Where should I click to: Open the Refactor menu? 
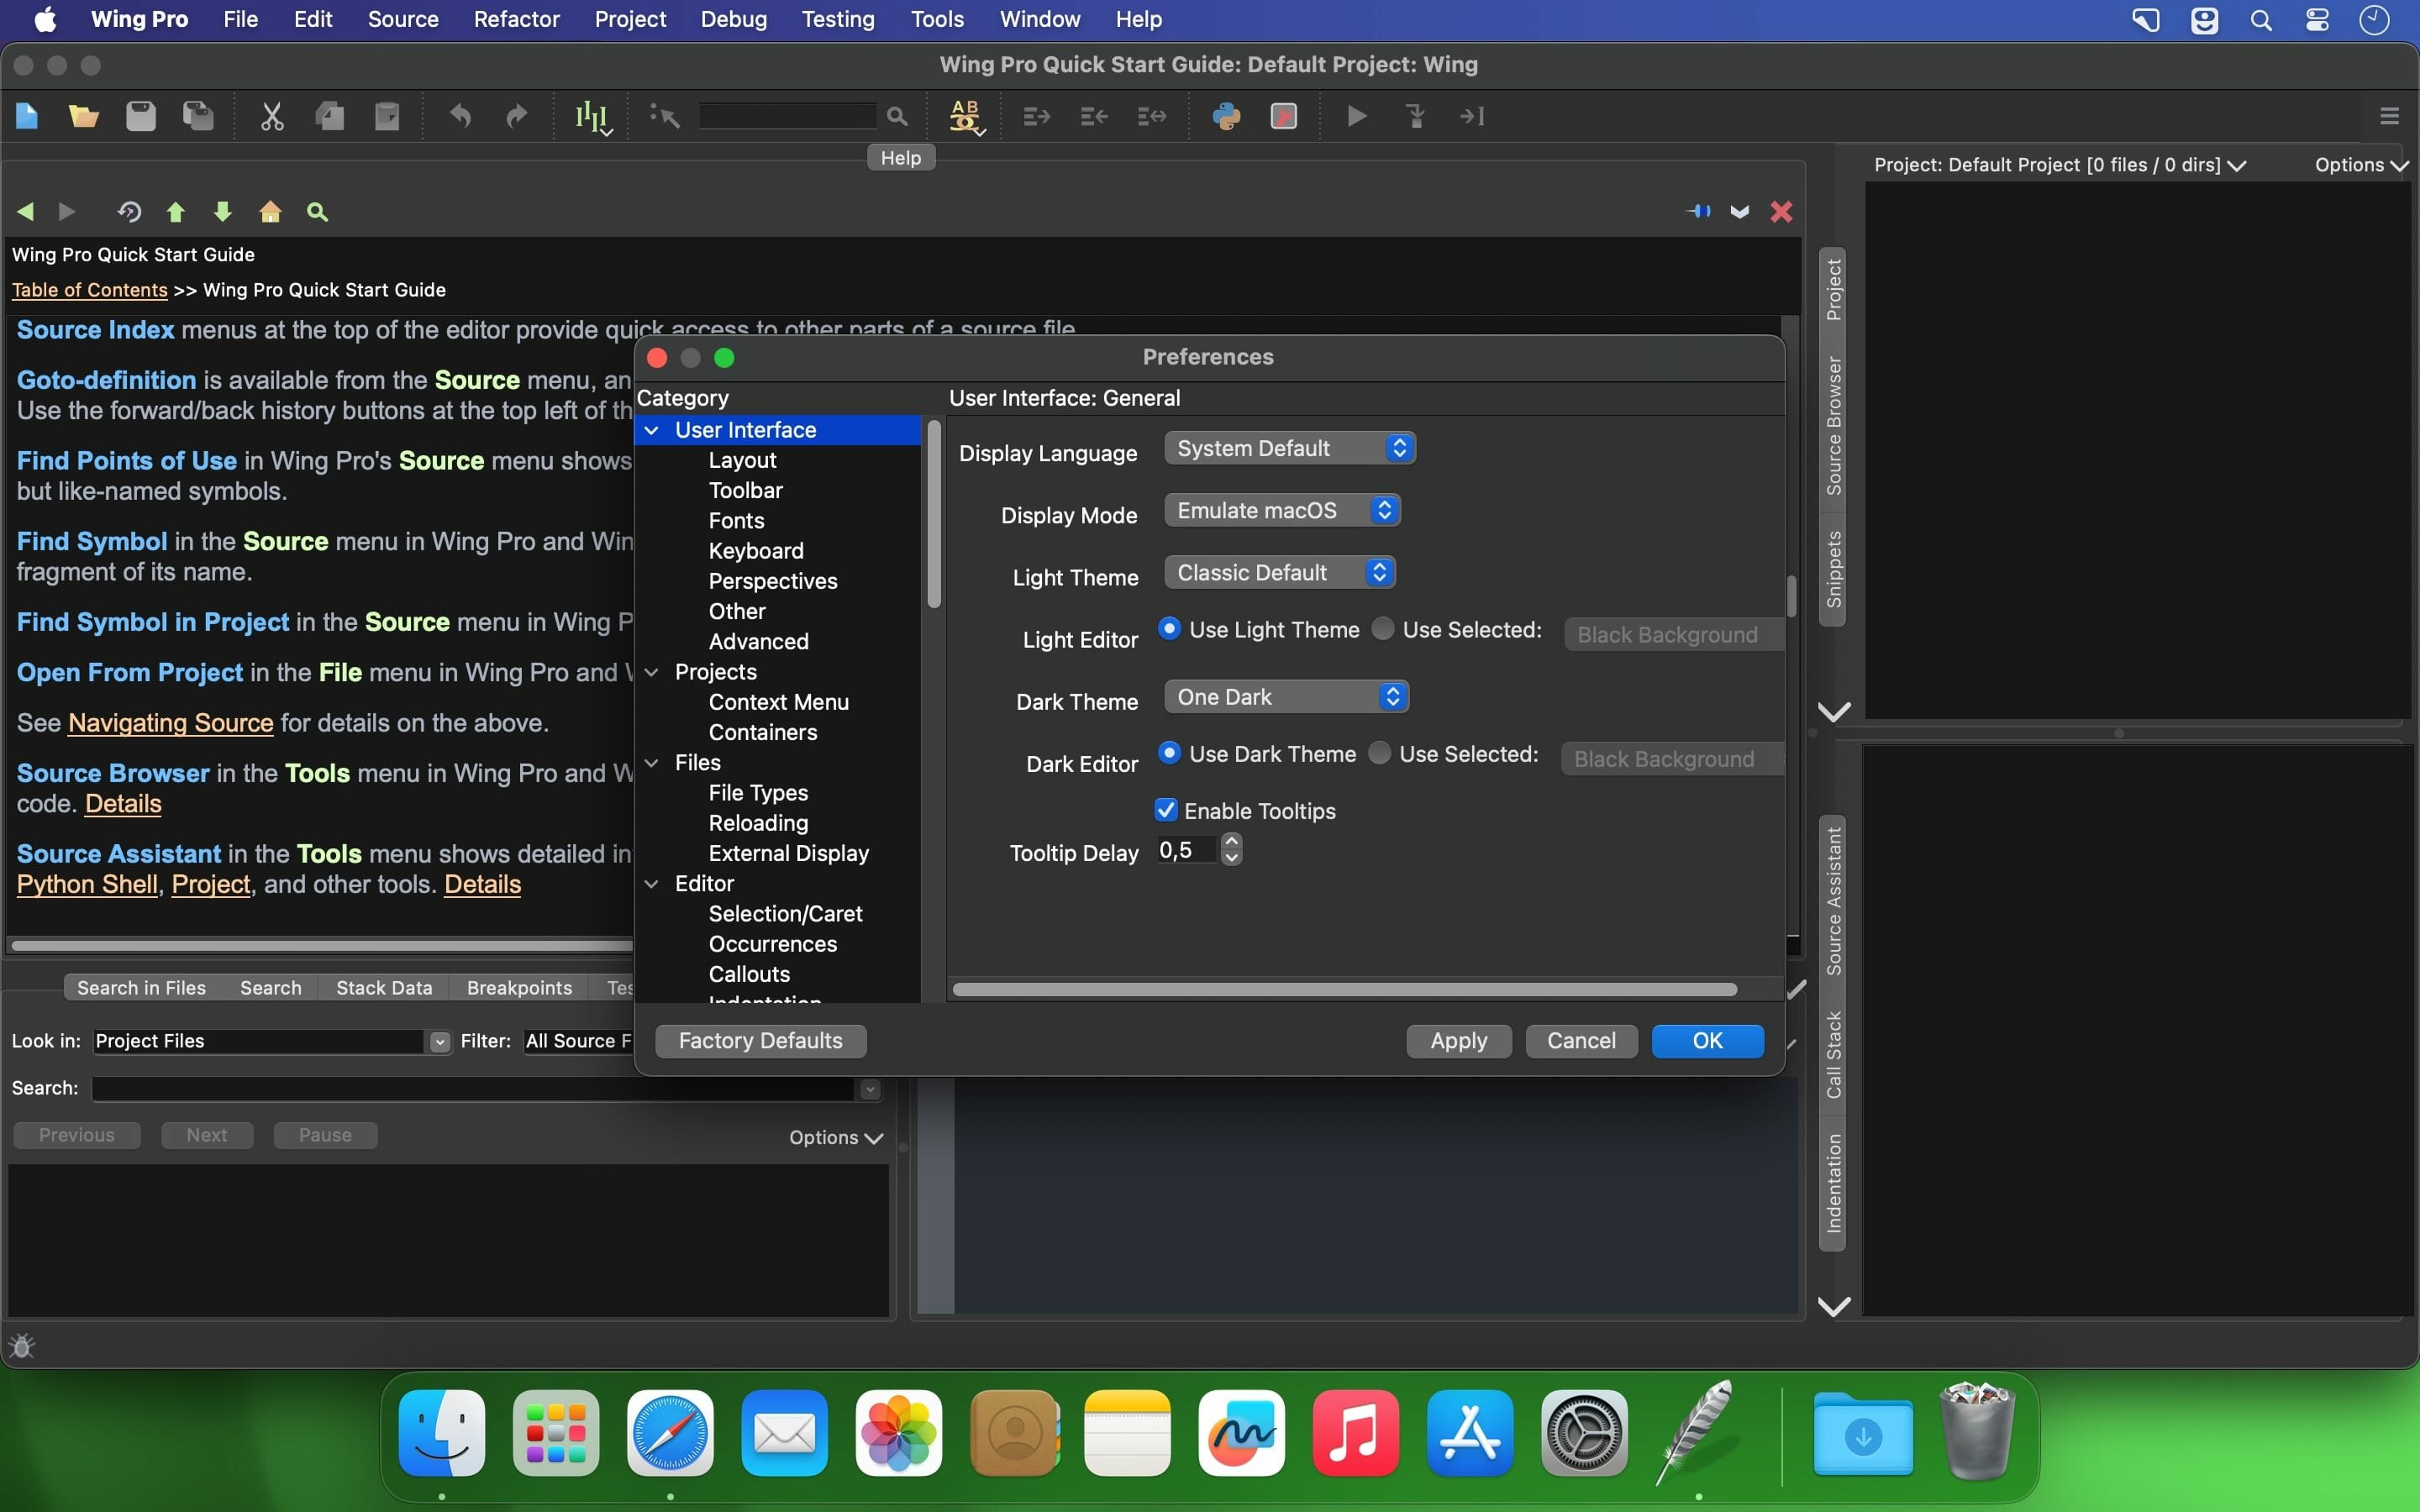(x=517, y=19)
